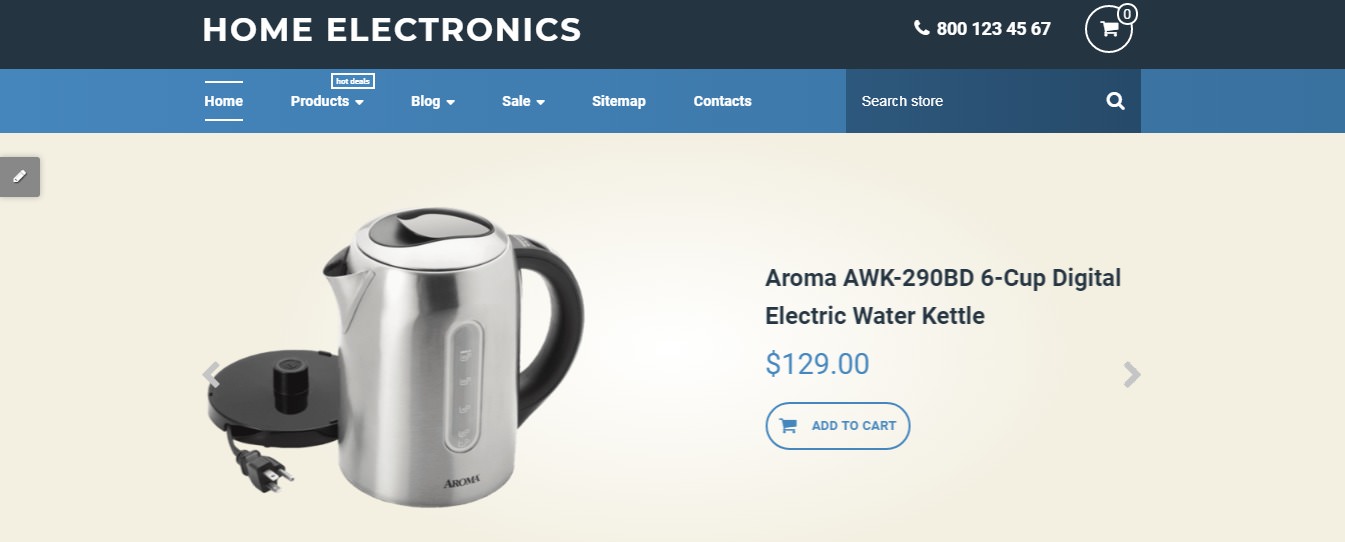
Task: Click the kettle product image
Action: point(395,357)
